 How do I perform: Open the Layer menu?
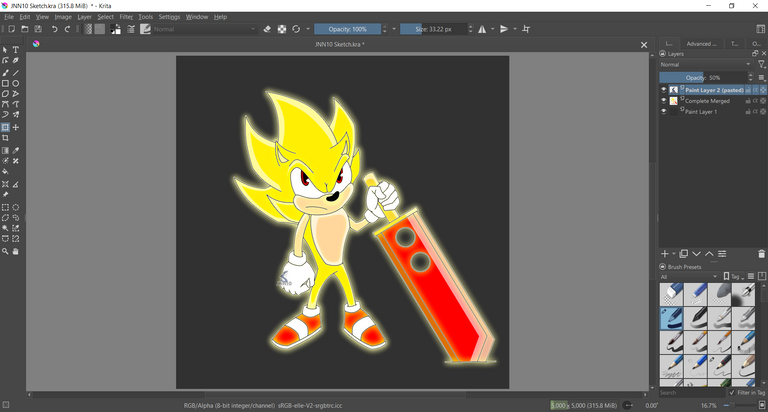click(x=84, y=17)
